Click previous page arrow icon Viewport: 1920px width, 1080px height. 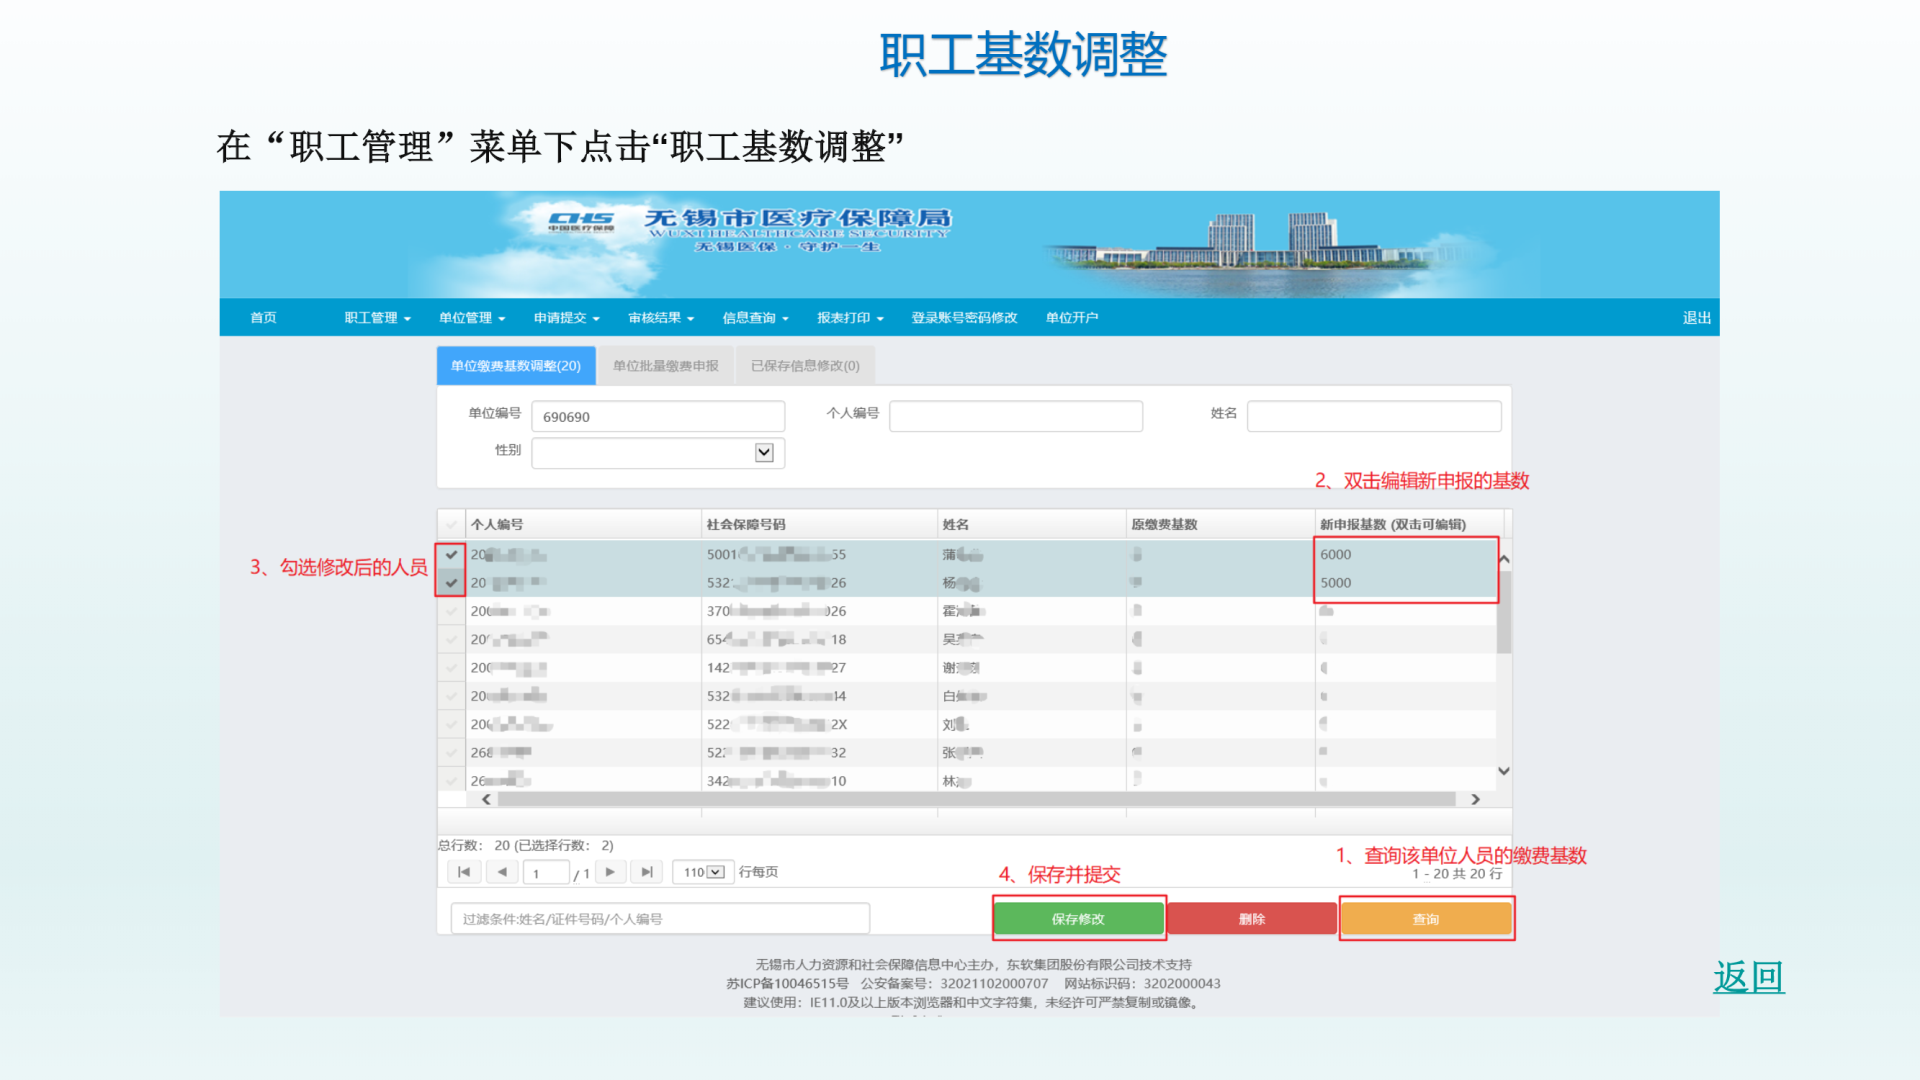click(x=502, y=872)
